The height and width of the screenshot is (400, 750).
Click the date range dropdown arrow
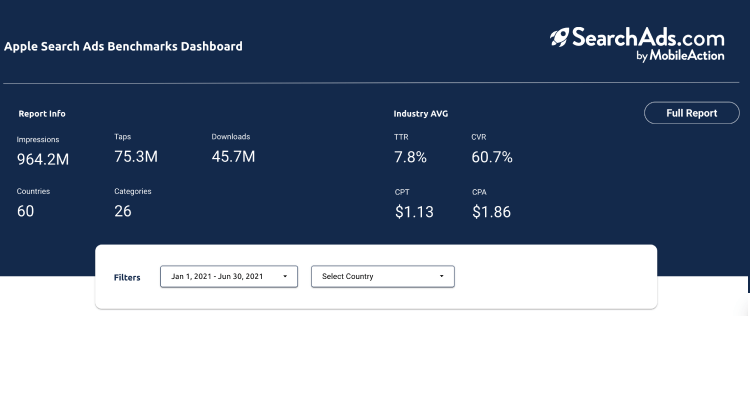coord(285,276)
